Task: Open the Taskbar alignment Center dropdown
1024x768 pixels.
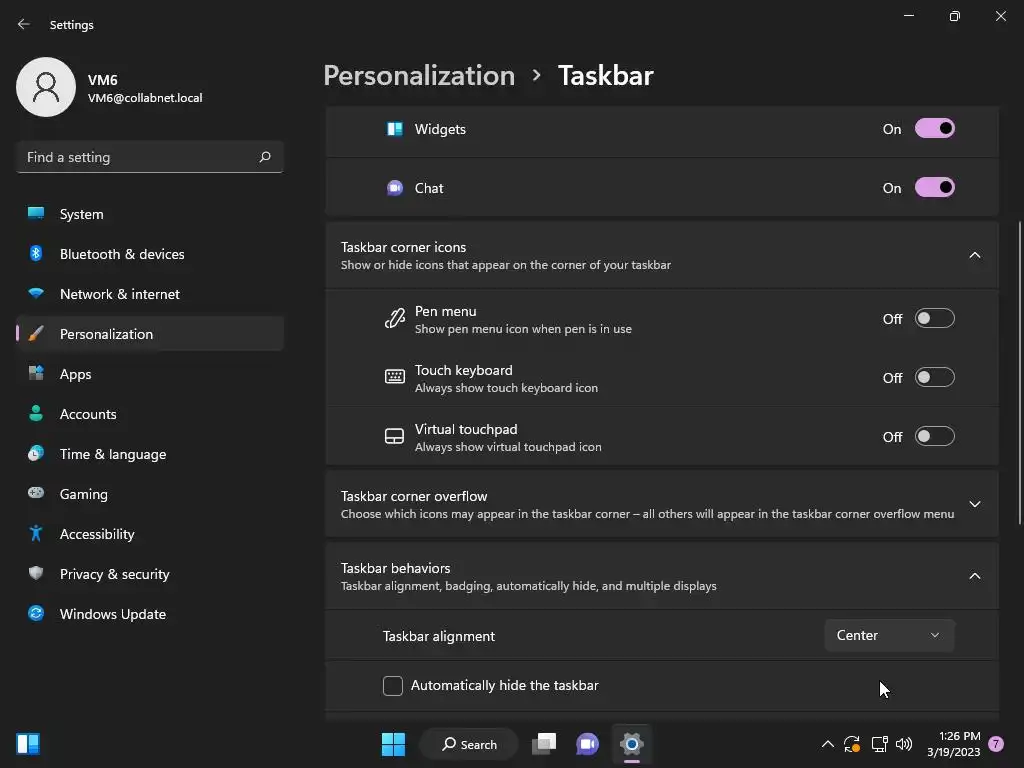Action: (889, 635)
